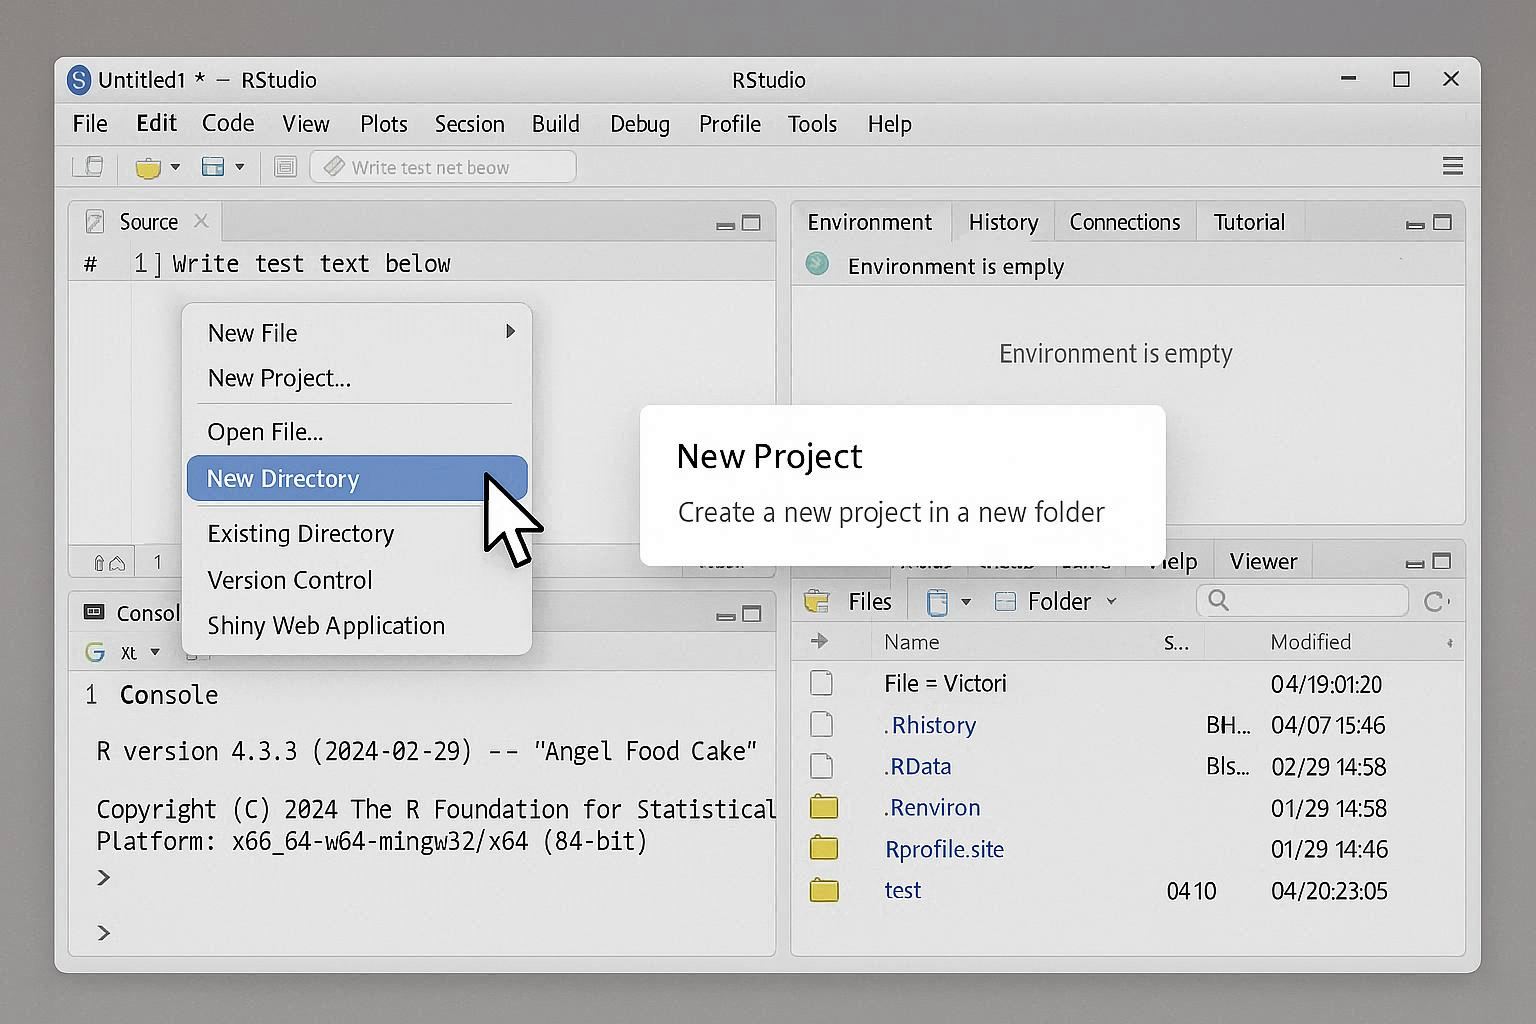The height and width of the screenshot is (1024, 1536).
Task: Open the save dropdown arrow on the toolbar
Action: pos(240,167)
